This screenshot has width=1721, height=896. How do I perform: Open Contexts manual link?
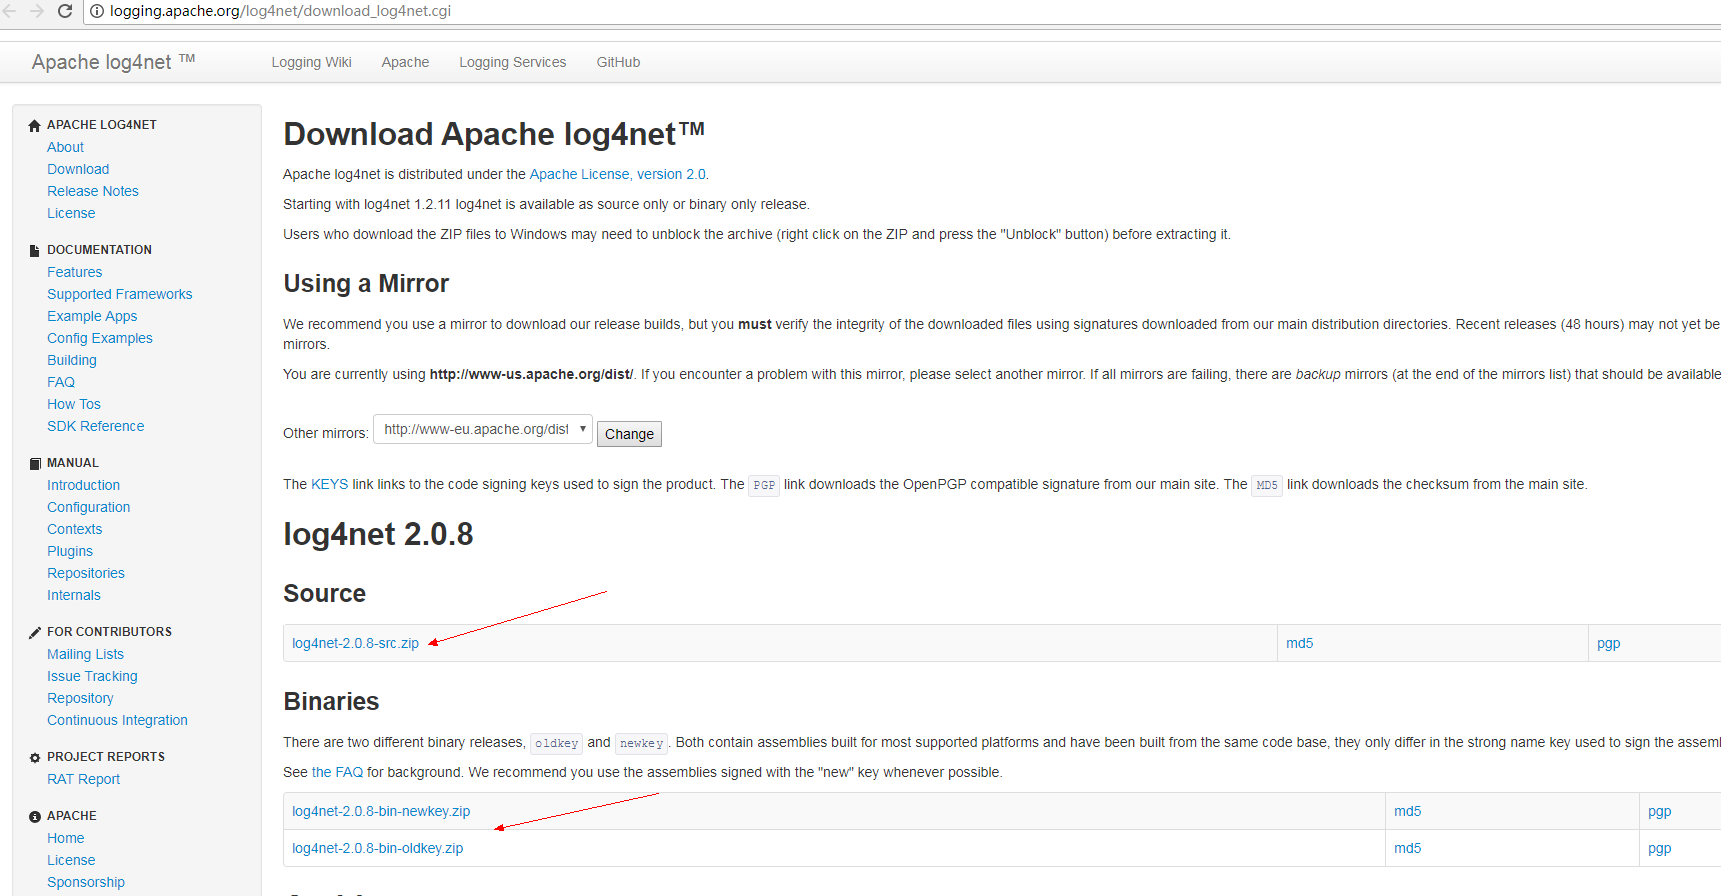(x=74, y=529)
